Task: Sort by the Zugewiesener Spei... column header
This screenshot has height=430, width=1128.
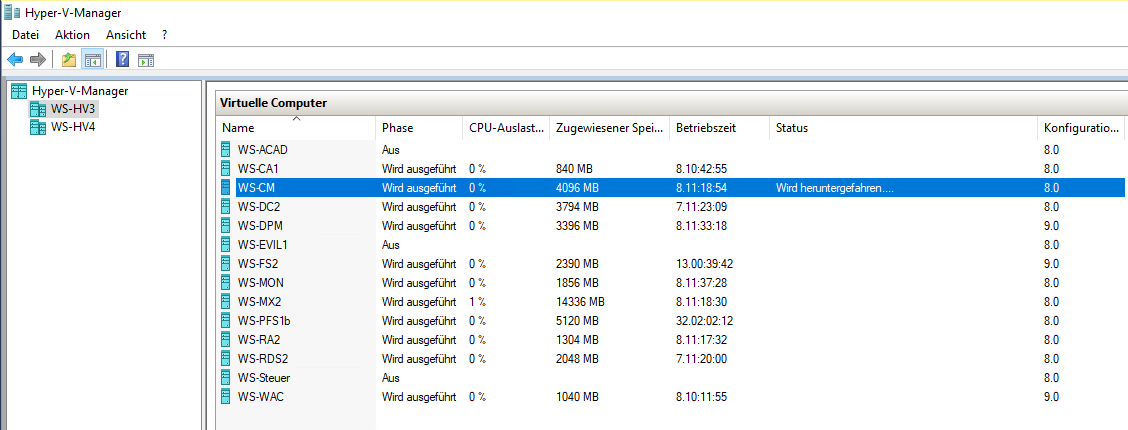Action: pyautogui.click(x=609, y=129)
